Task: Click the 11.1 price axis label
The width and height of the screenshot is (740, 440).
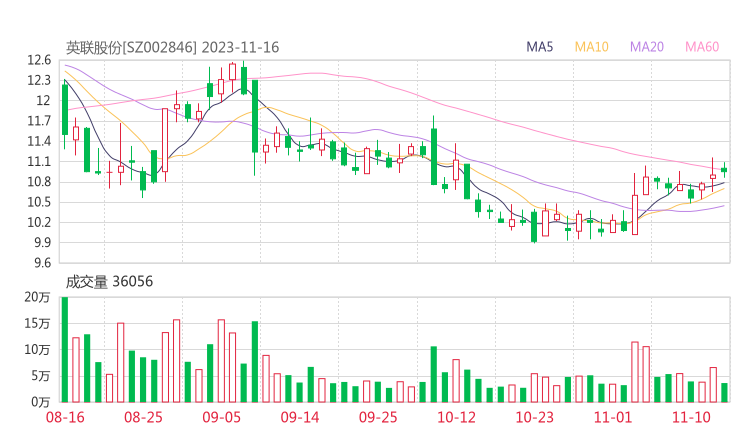Action: pyautogui.click(x=39, y=161)
